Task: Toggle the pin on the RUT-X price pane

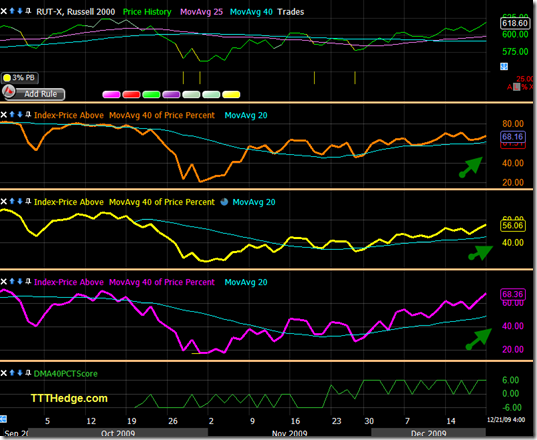Action: click(x=28, y=11)
